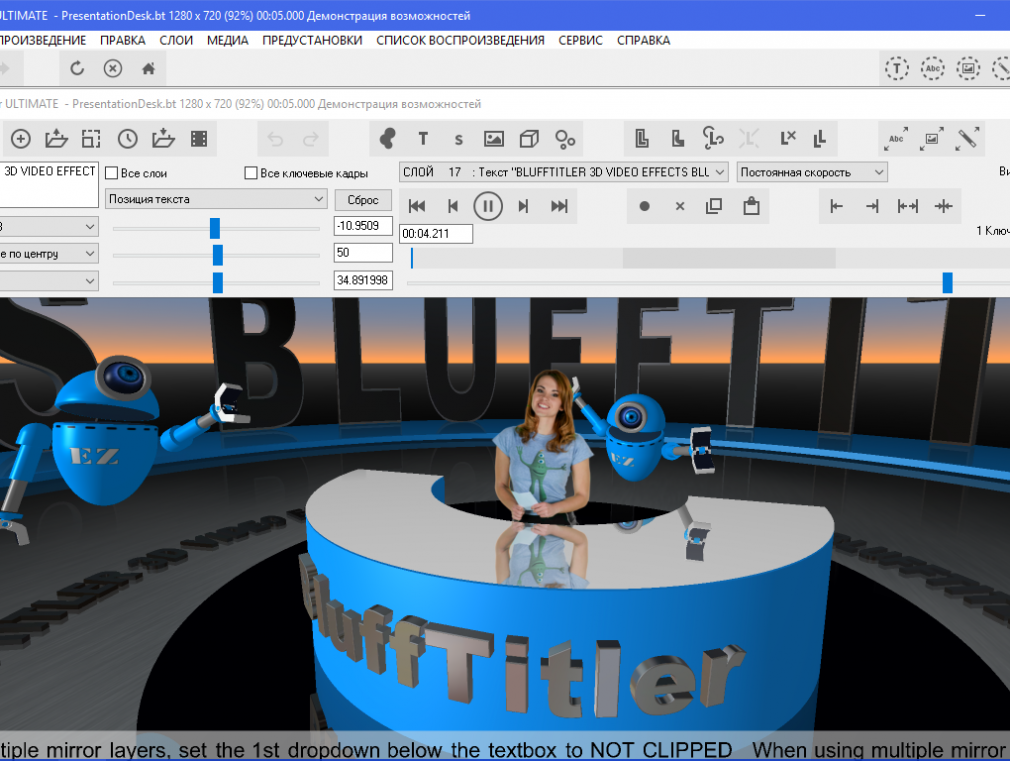The width and height of the screenshot is (1010, 761).
Task: Click the move-to-right-edge arrow icon
Action: tap(872, 206)
